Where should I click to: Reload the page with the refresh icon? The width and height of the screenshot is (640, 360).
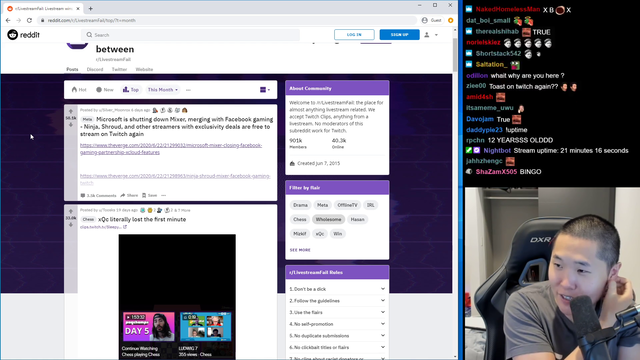point(29,20)
